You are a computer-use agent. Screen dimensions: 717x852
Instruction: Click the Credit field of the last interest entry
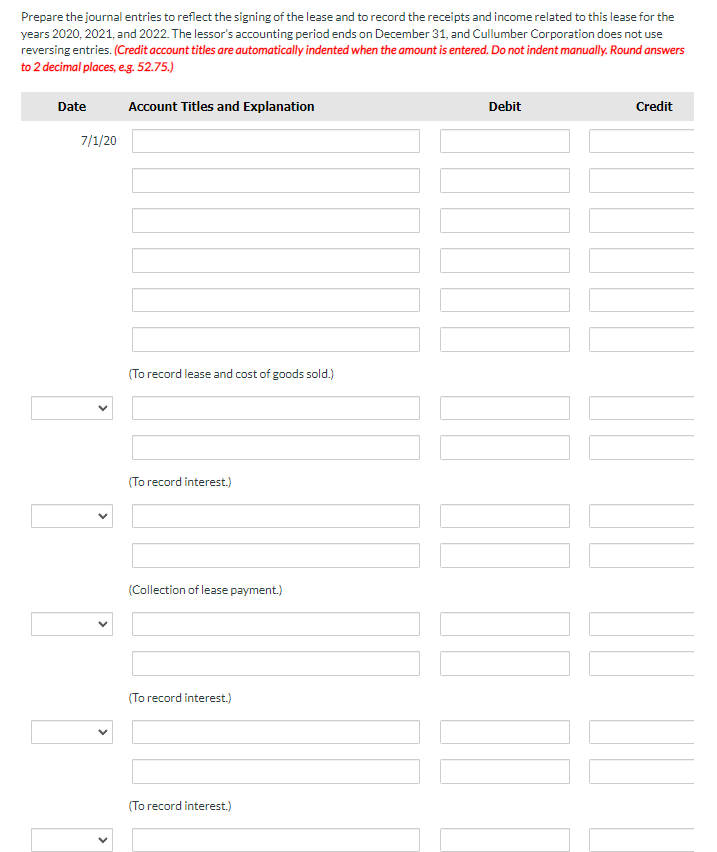click(645, 771)
